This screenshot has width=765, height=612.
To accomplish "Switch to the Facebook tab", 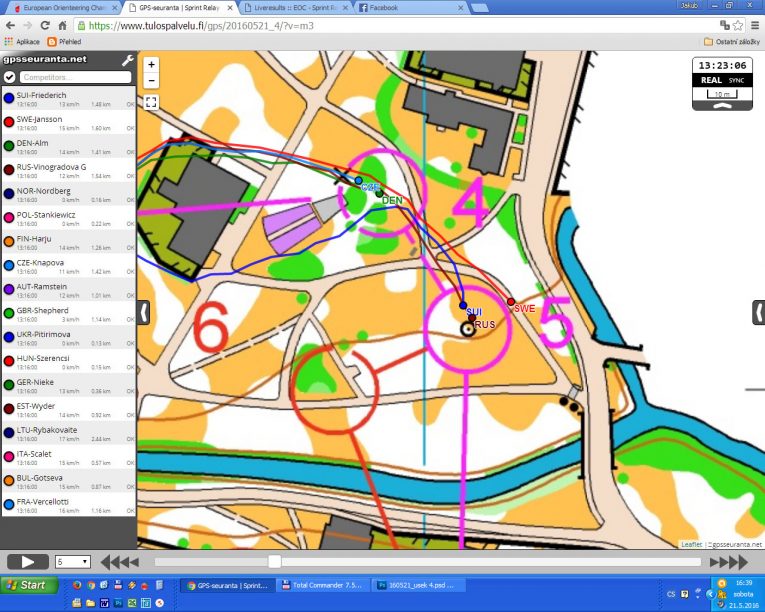I will tap(411, 8).
